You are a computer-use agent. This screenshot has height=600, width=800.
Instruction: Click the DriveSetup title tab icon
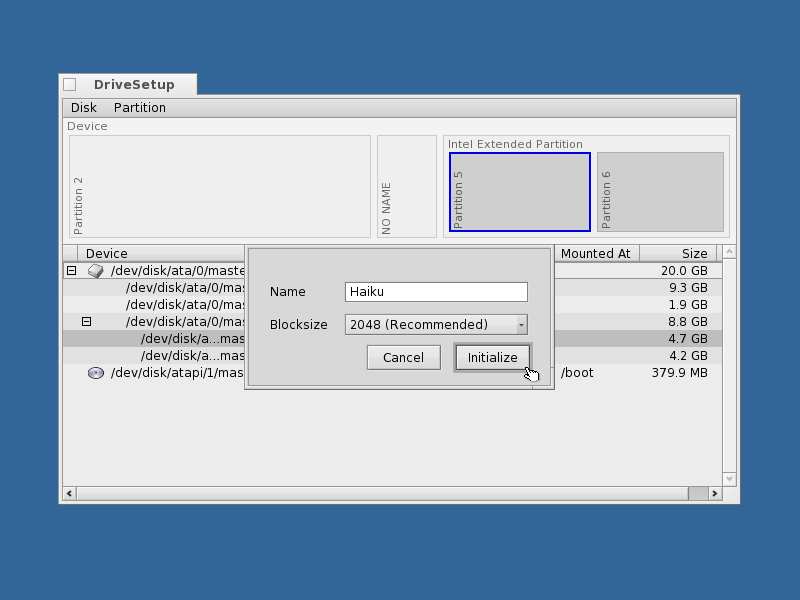(70, 84)
